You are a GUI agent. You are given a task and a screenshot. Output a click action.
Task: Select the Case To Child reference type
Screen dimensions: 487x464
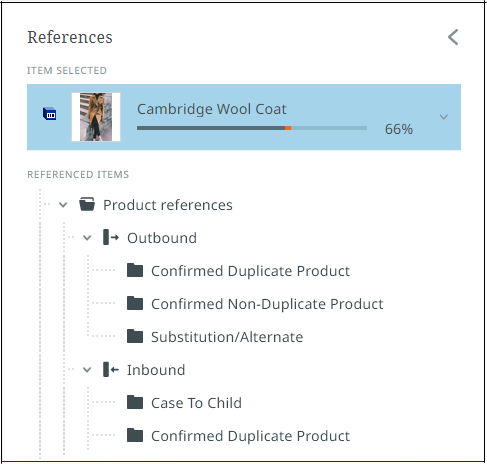[196, 403]
